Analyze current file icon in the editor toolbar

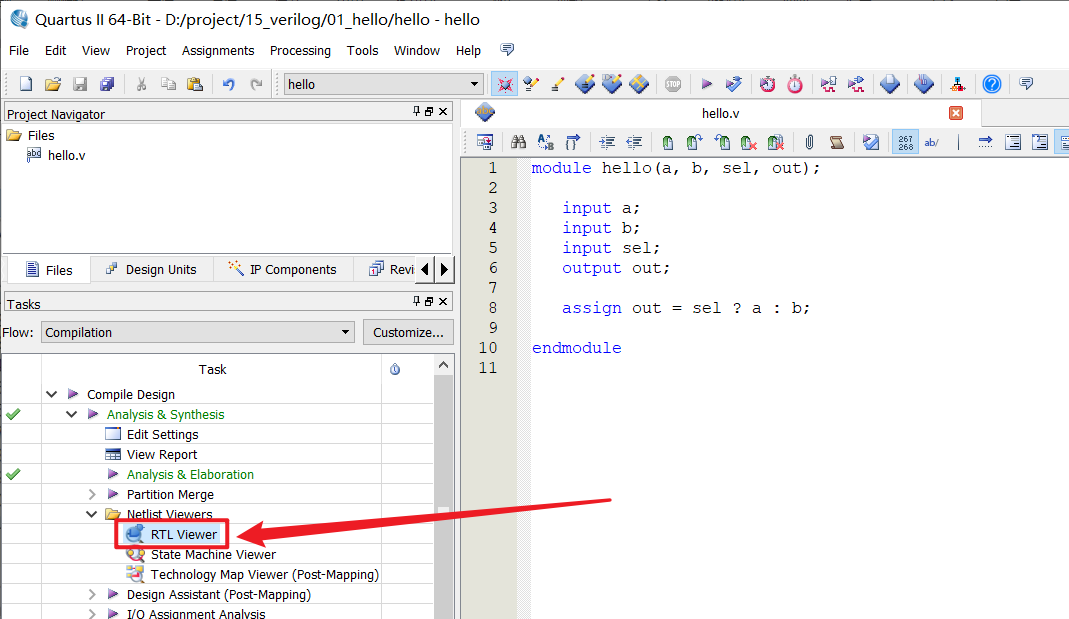point(871,142)
